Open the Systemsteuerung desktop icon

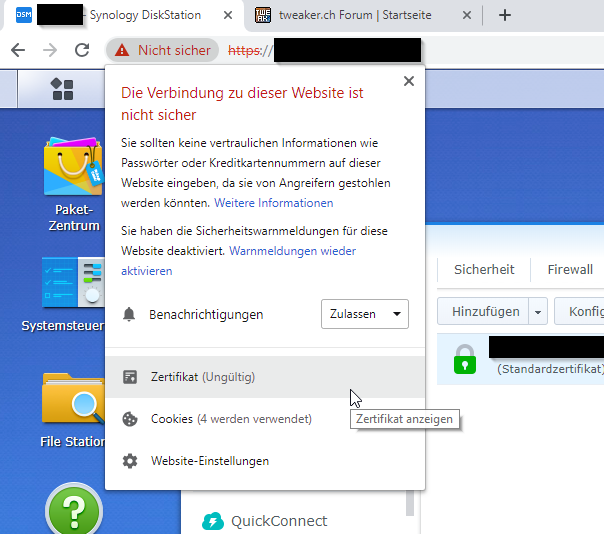tap(72, 282)
